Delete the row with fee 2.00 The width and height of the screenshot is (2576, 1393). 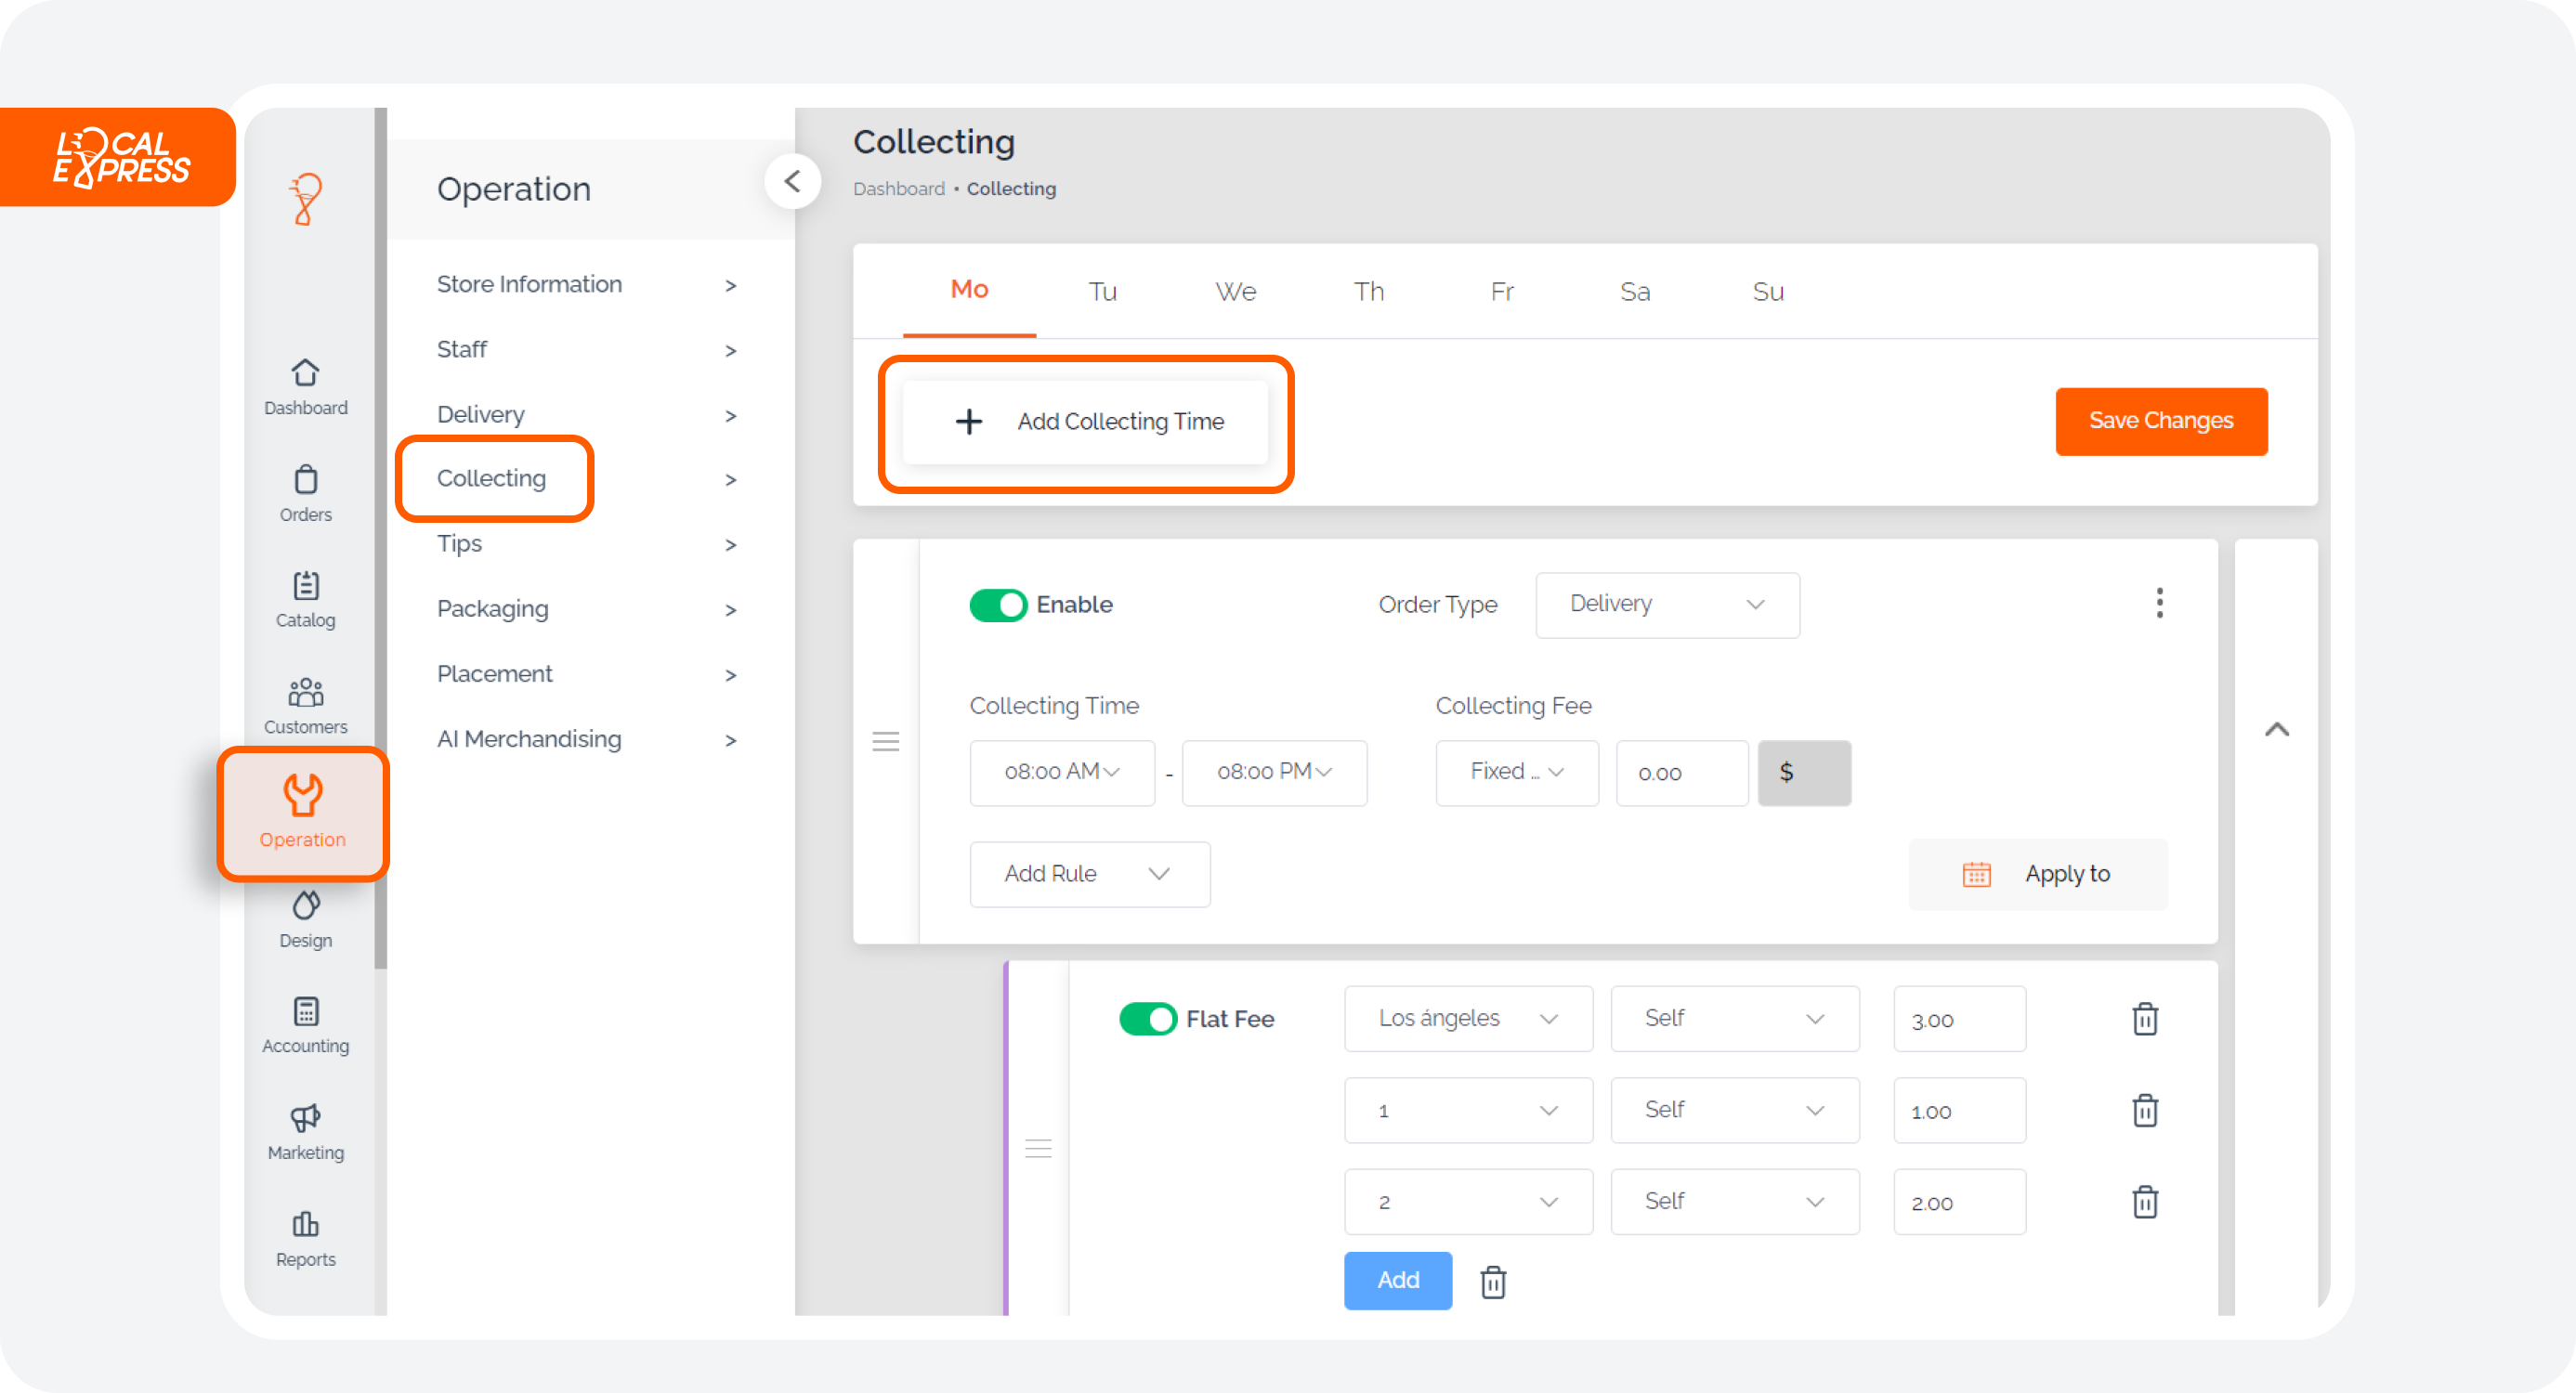[x=2145, y=1202]
